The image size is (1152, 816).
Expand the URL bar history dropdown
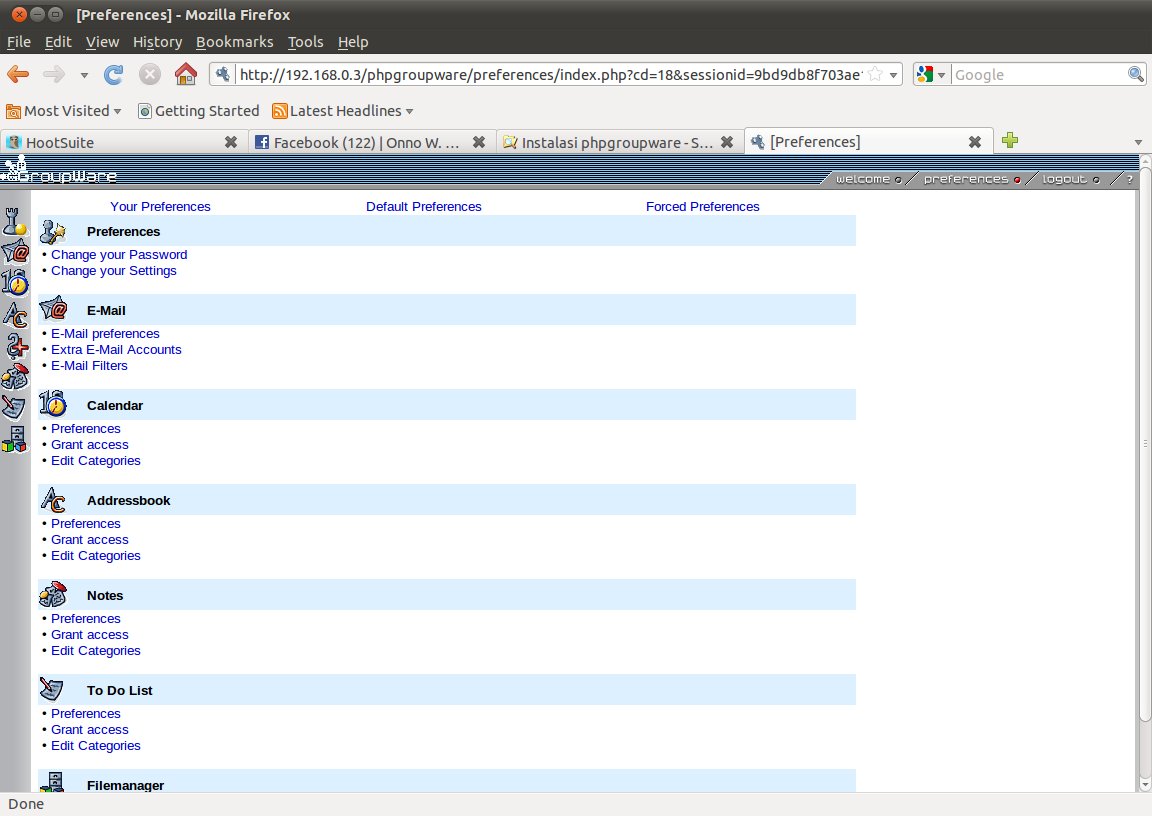[893, 75]
